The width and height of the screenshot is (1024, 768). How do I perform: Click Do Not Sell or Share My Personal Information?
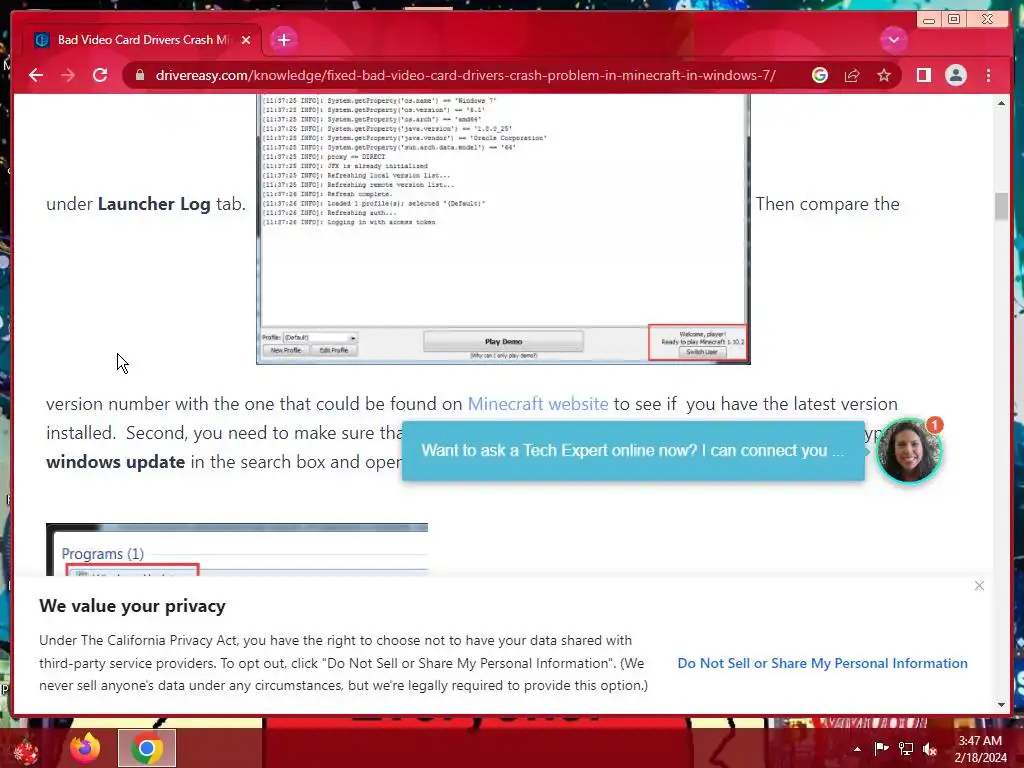click(x=822, y=663)
